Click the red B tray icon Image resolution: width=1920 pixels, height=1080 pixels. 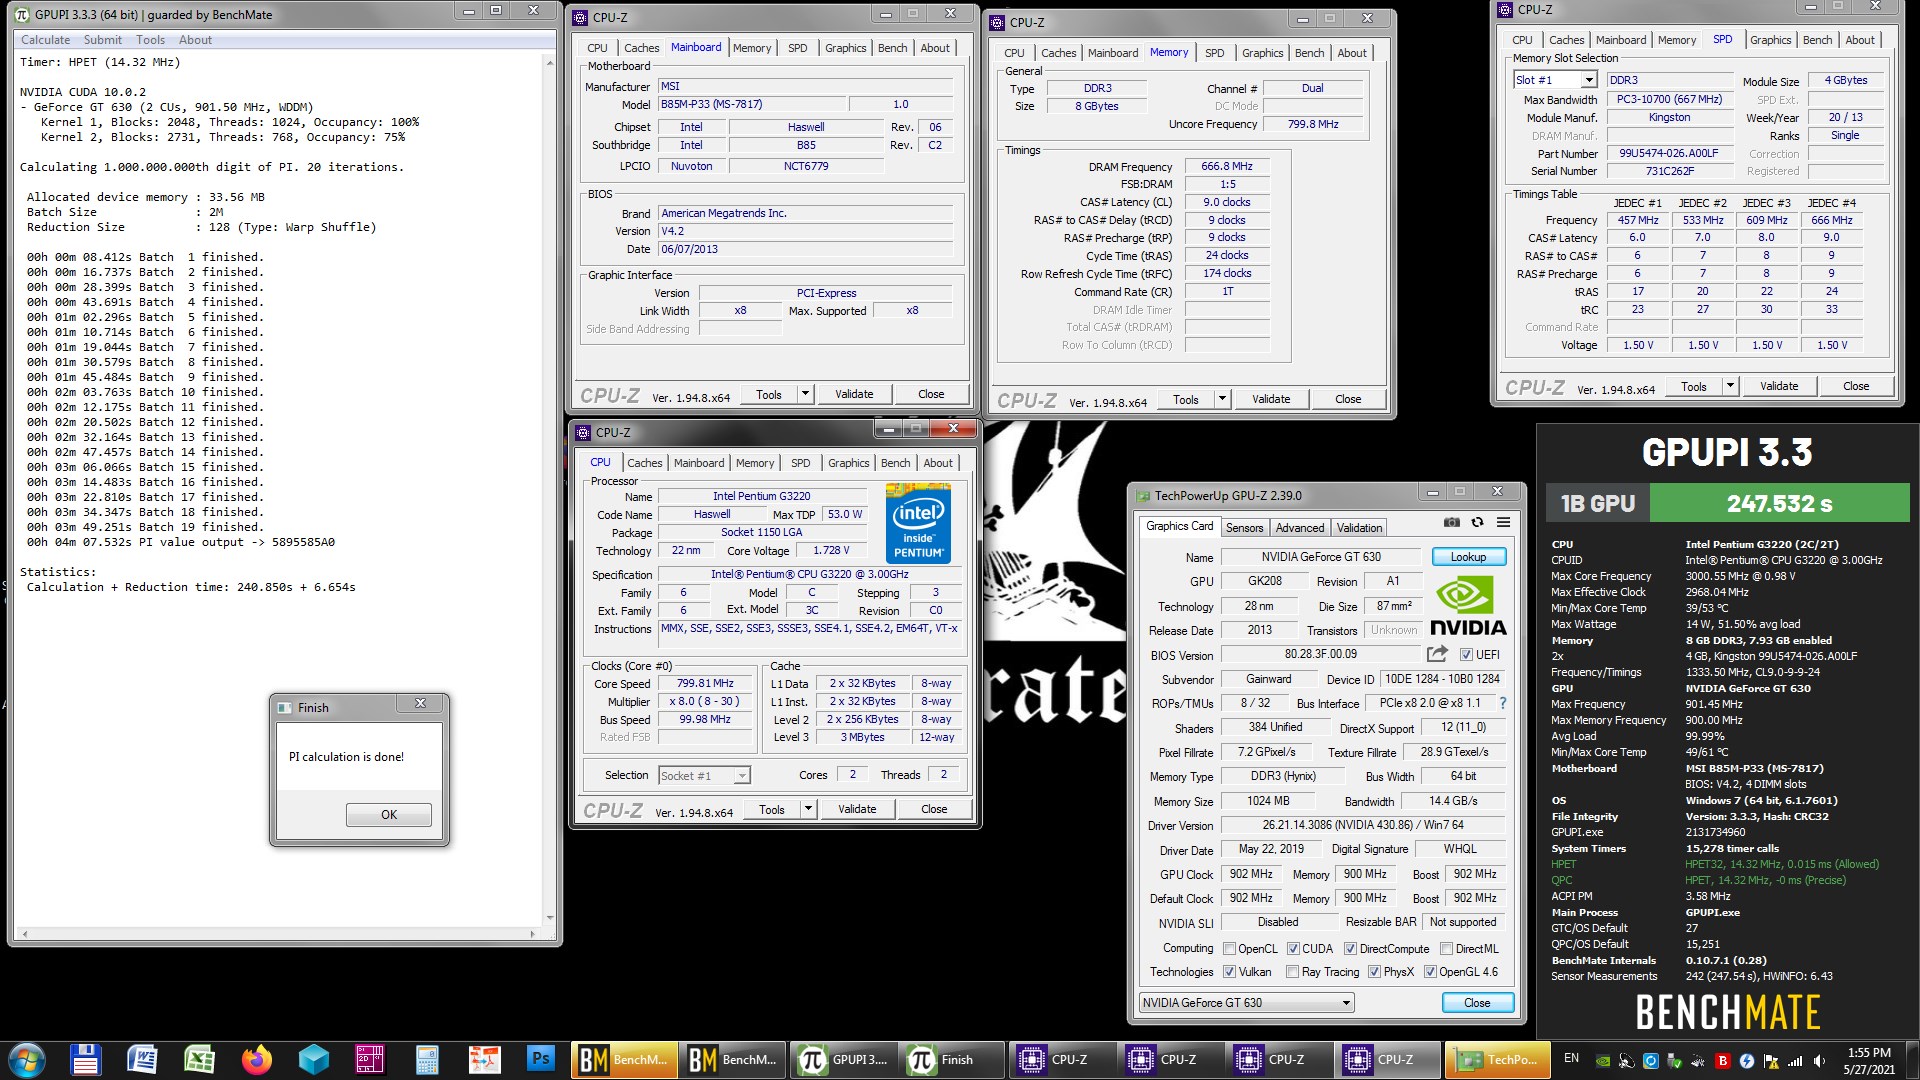tap(1723, 1060)
